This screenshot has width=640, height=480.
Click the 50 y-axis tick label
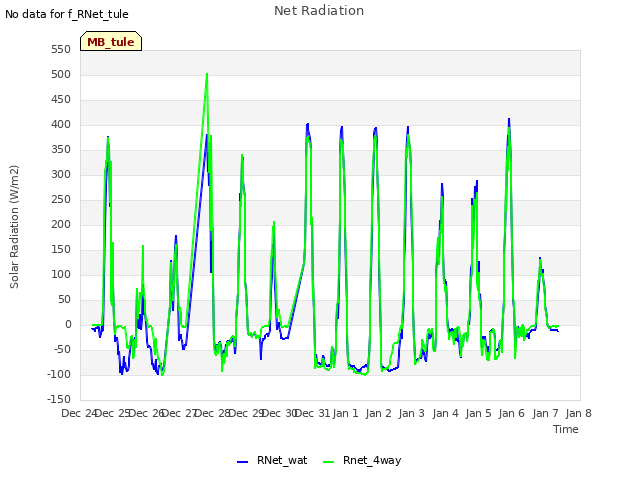click(x=64, y=299)
